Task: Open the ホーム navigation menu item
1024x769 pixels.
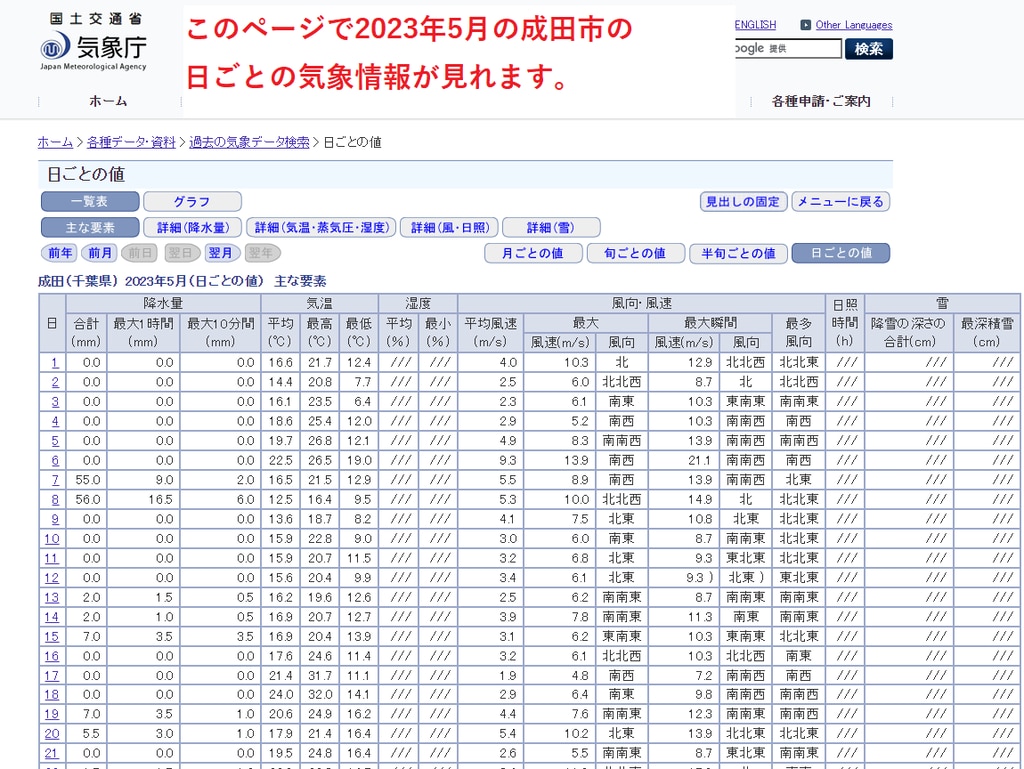Action: click(x=108, y=101)
